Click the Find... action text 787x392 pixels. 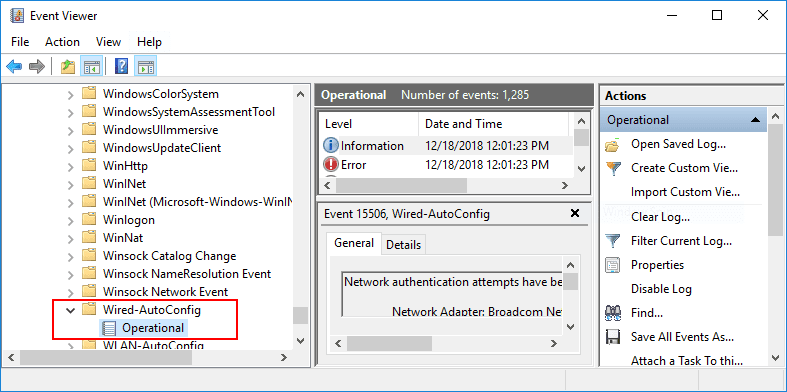click(647, 313)
